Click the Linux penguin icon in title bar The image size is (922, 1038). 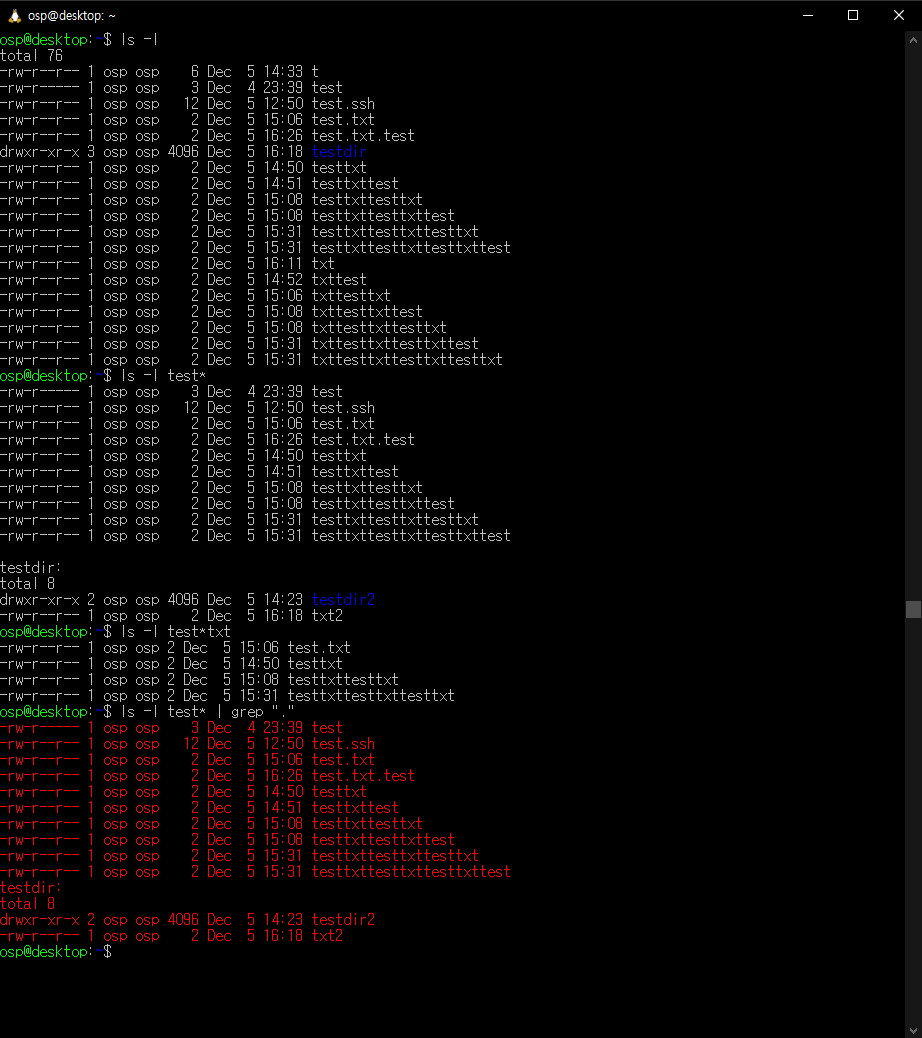15,15
